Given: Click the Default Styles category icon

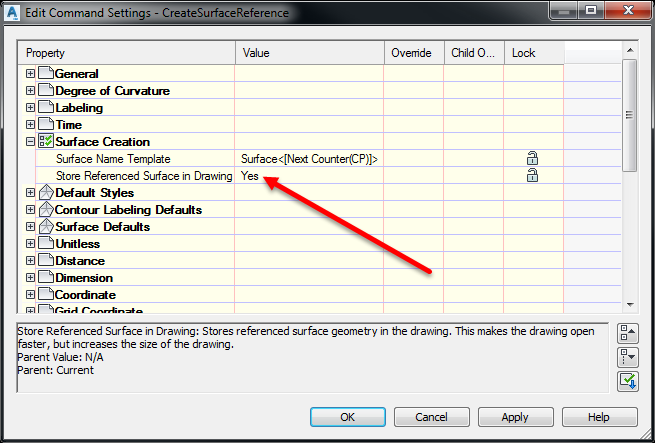Looking at the screenshot, I should click(46, 193).
